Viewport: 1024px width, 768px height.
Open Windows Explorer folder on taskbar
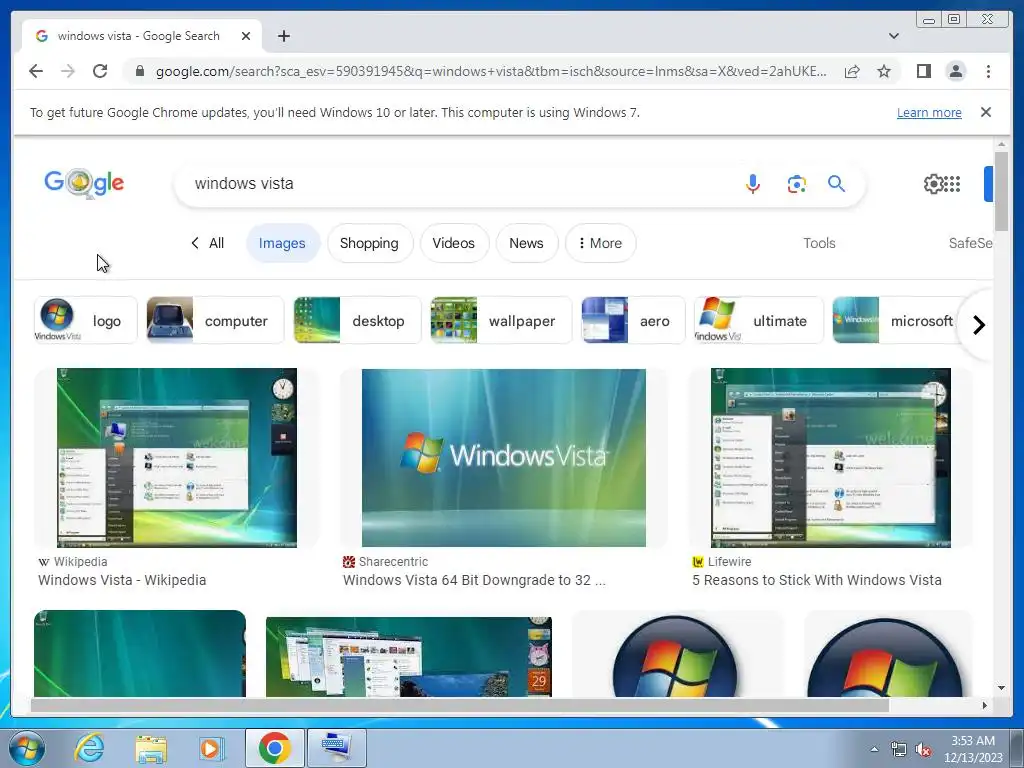coord(151,748)
